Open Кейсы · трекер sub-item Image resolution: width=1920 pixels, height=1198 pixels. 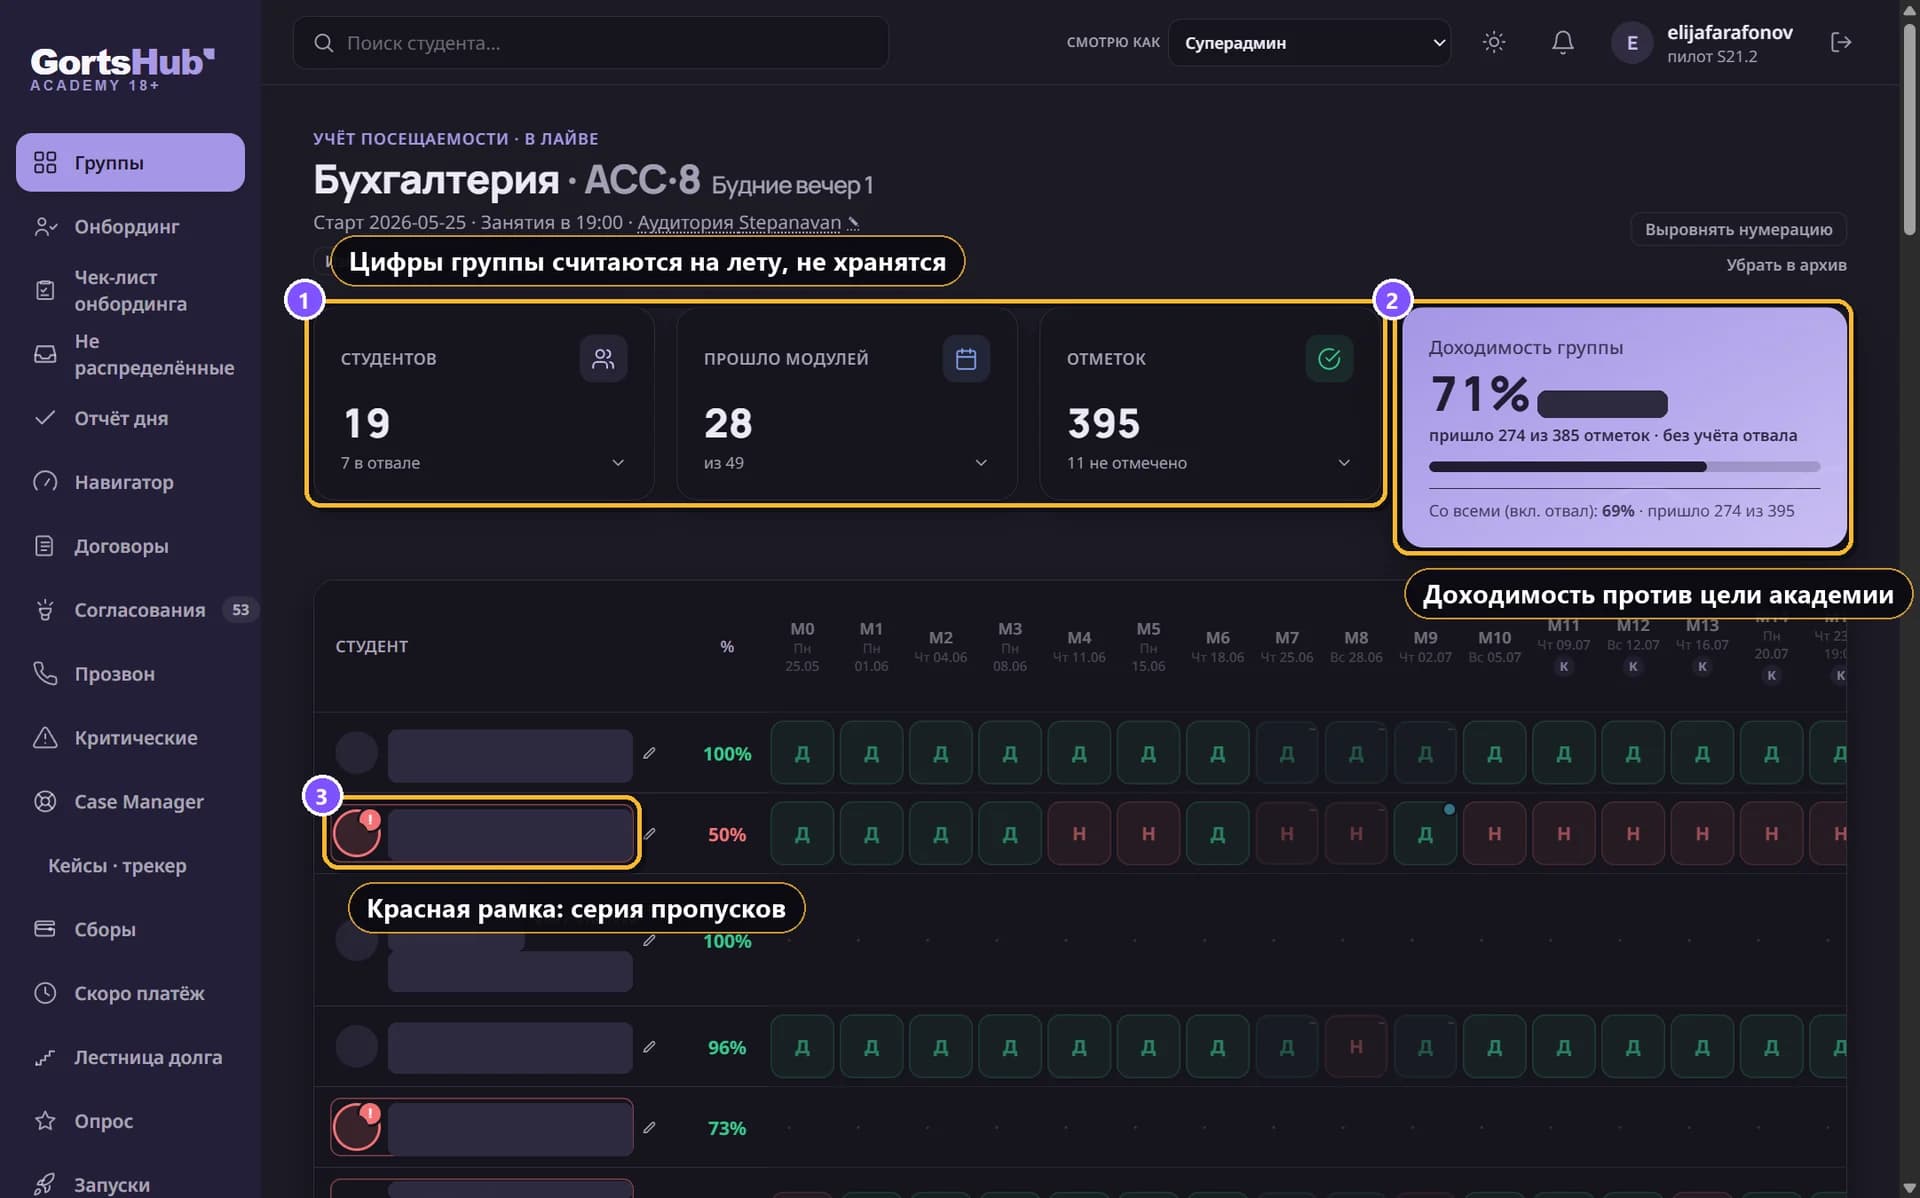(x=117, y=865)
